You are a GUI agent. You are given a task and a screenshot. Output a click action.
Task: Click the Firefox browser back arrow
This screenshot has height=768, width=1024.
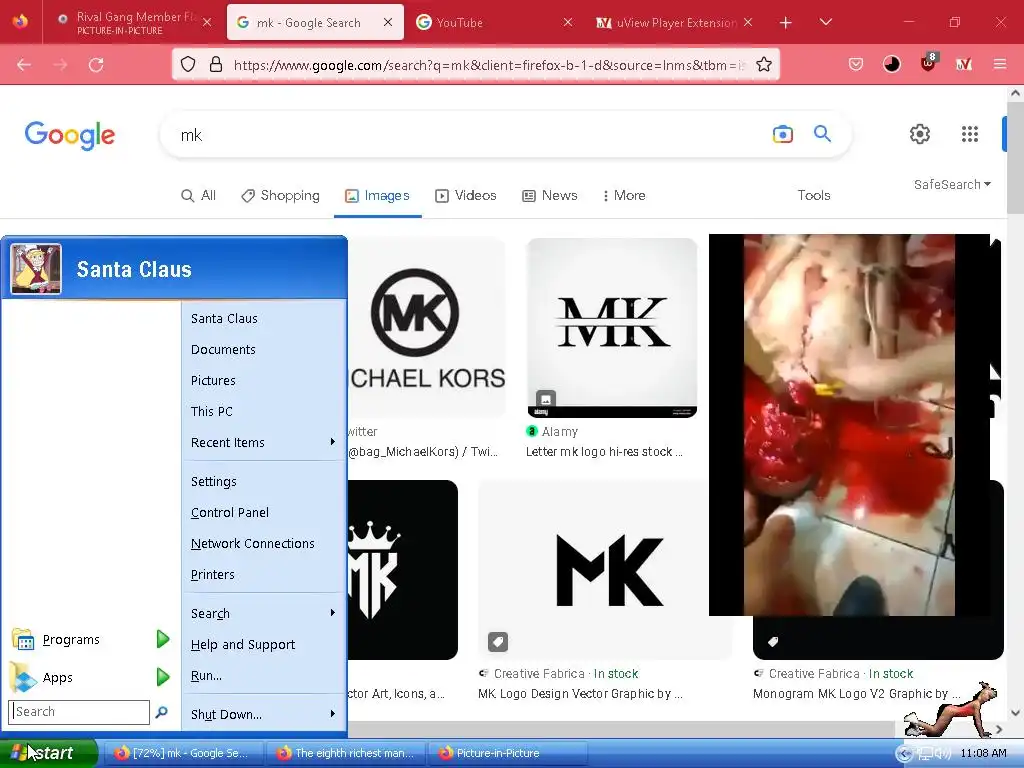pos(24,65)
